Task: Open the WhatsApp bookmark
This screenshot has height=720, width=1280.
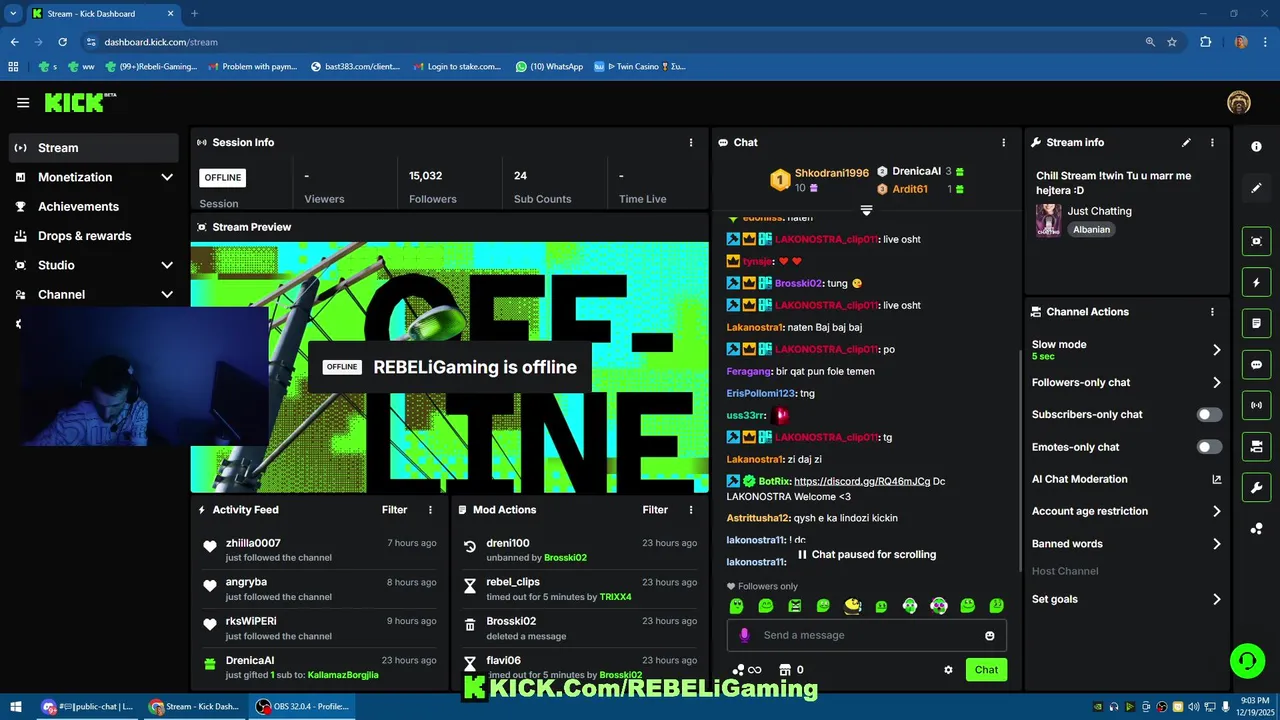Action: tap(549, 67)
